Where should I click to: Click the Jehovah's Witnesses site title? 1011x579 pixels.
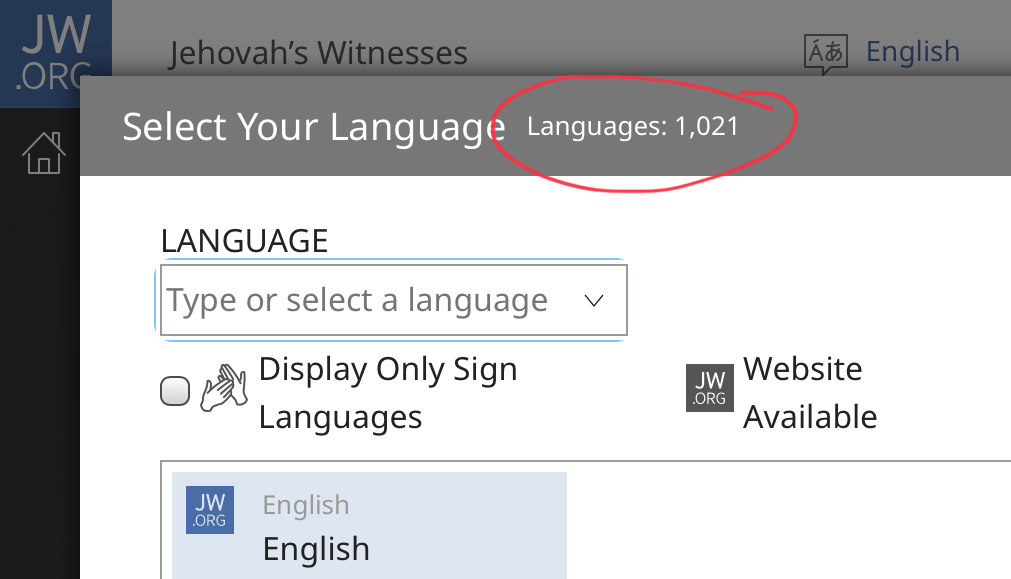[x=318, y=53]
